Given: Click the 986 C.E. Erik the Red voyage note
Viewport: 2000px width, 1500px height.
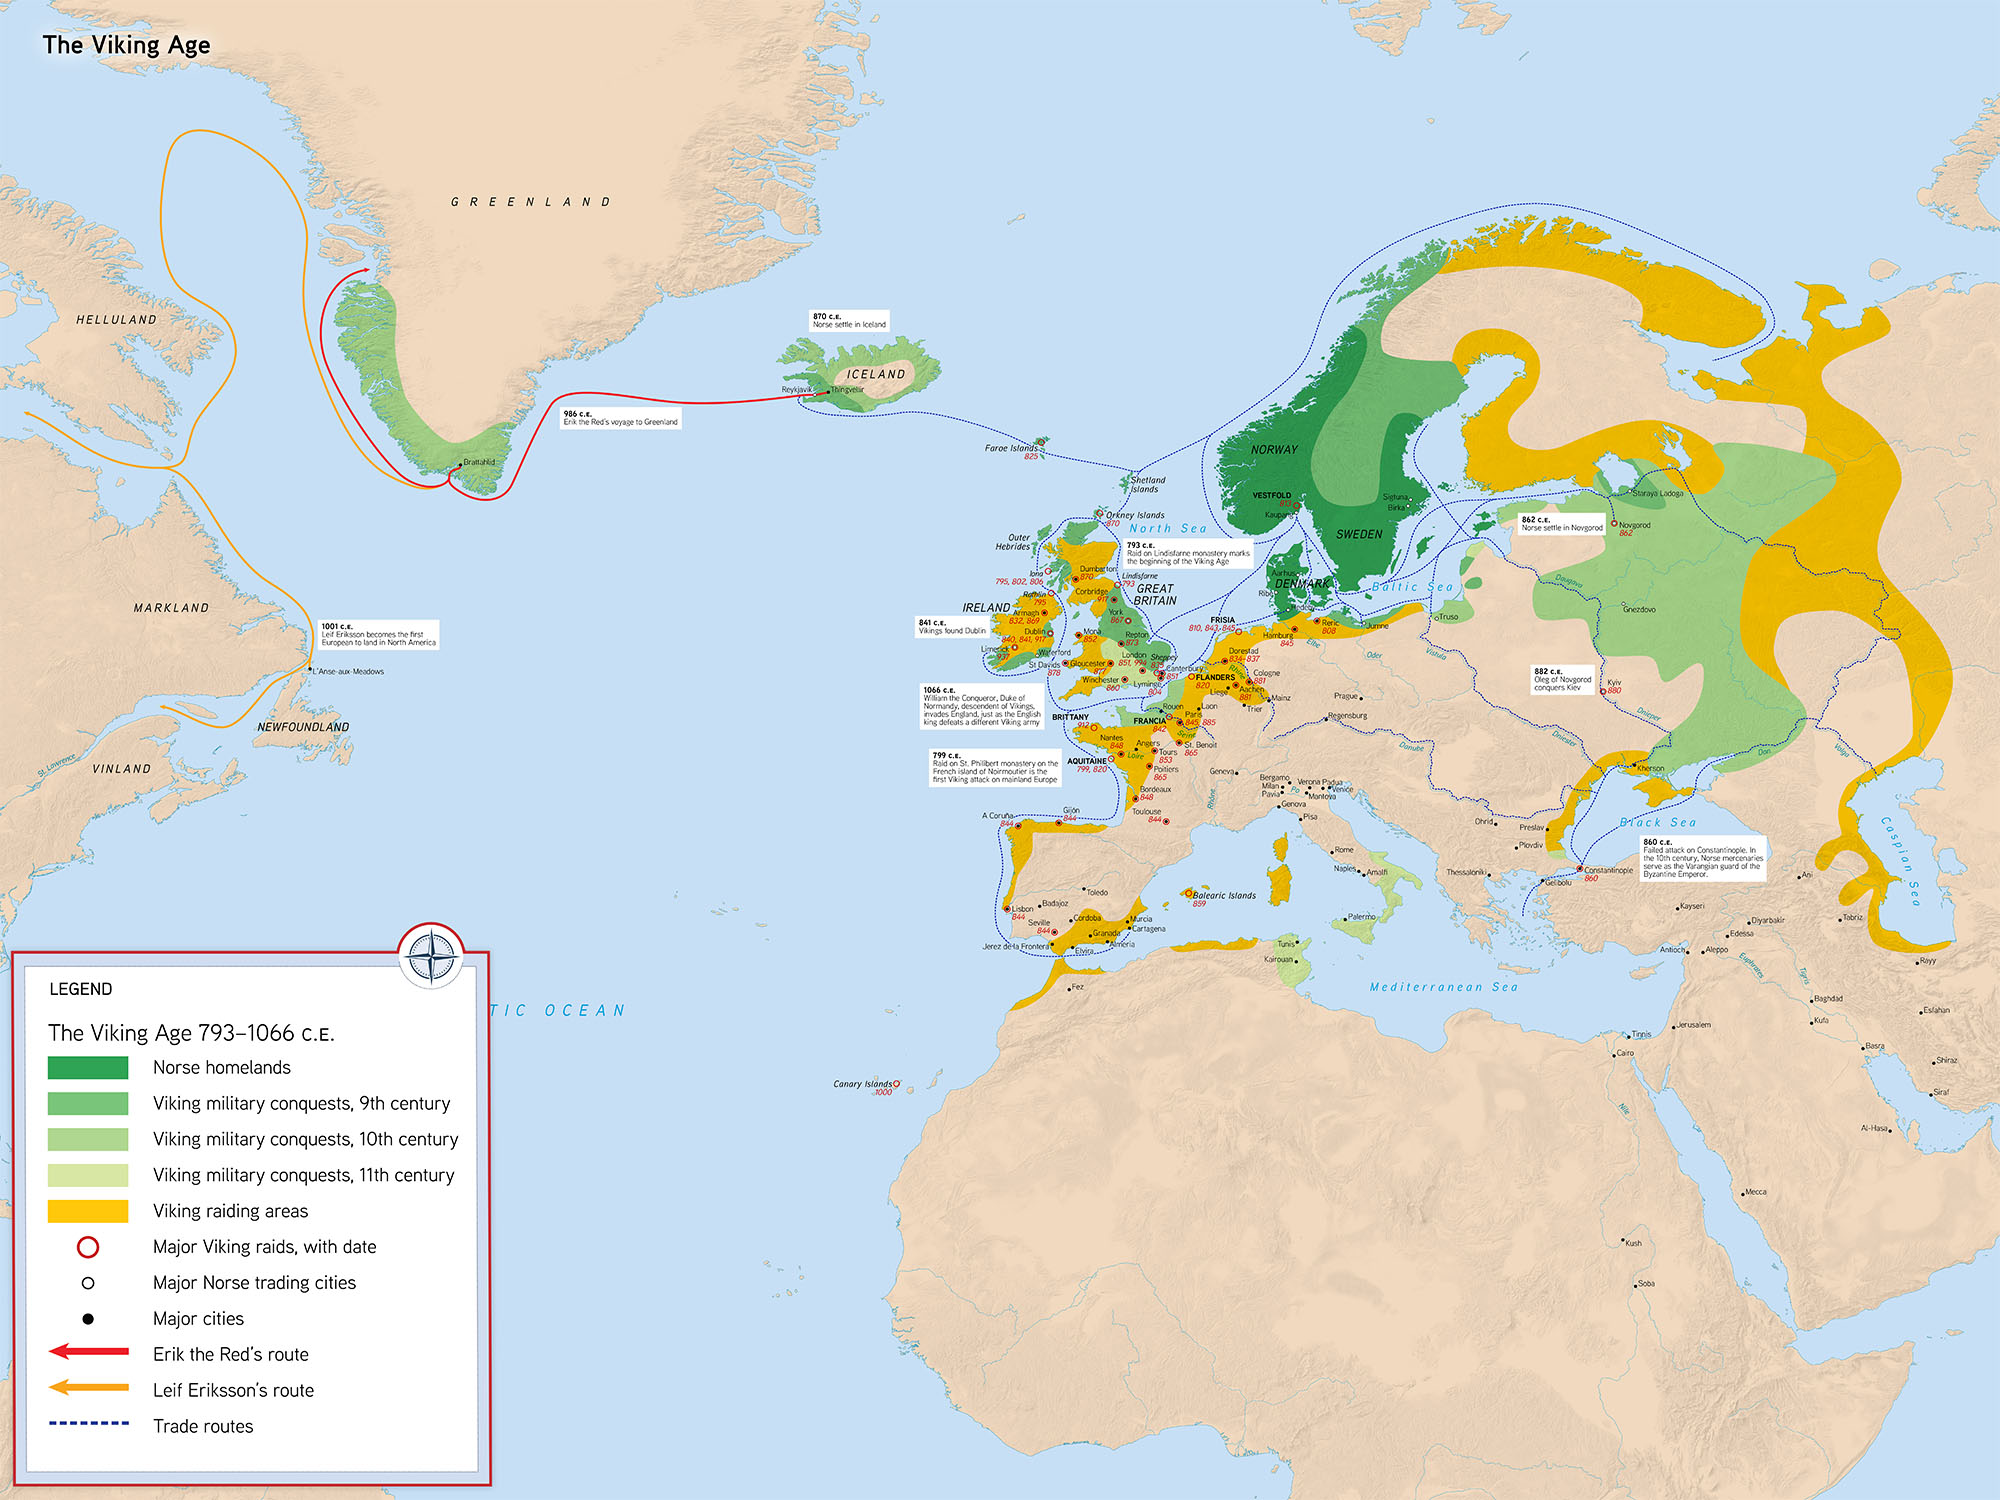Looking at the screenshot, I should tap(620, 418).
